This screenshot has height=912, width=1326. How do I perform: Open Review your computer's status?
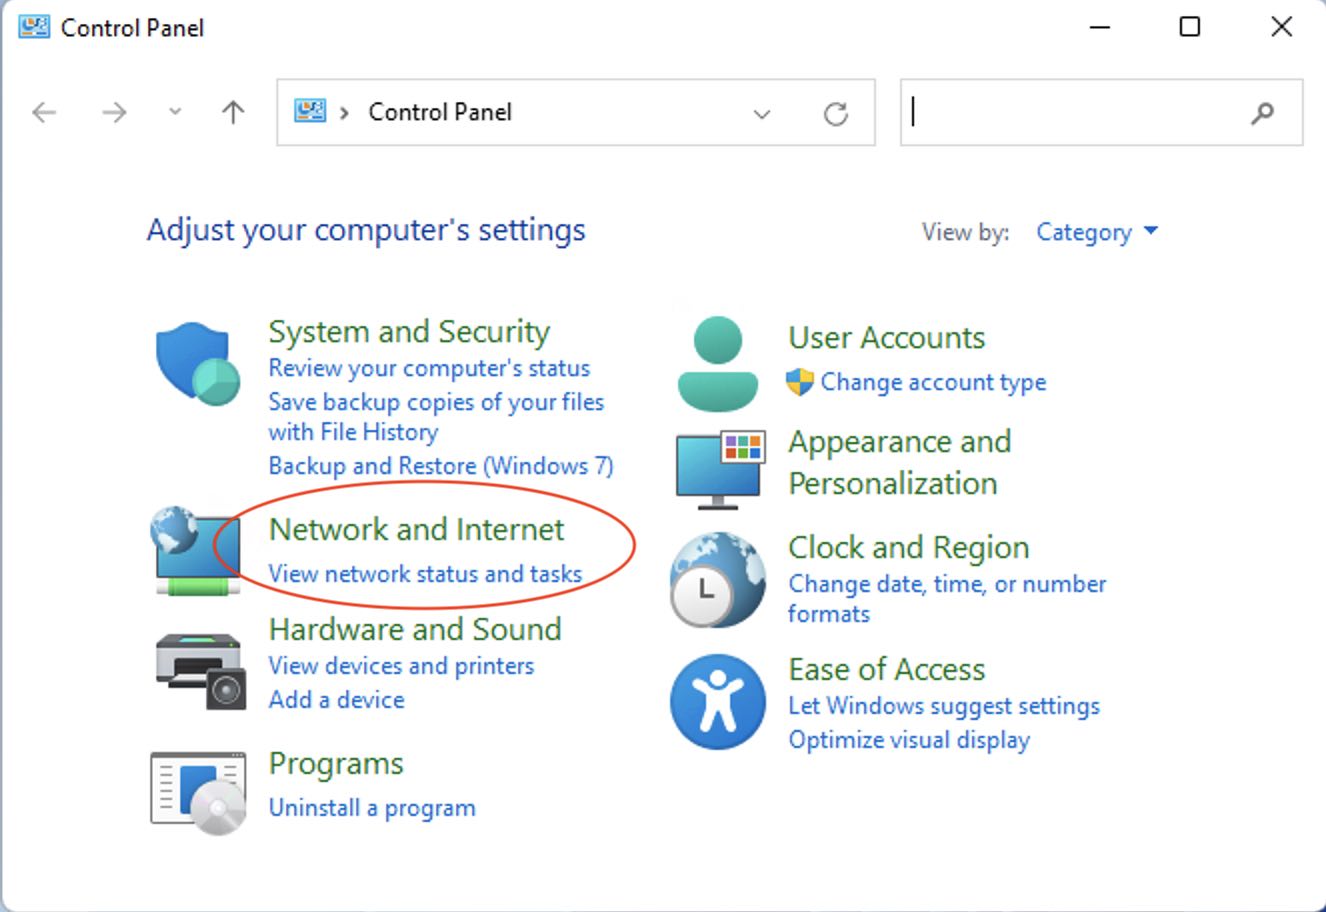pos(429,368)
